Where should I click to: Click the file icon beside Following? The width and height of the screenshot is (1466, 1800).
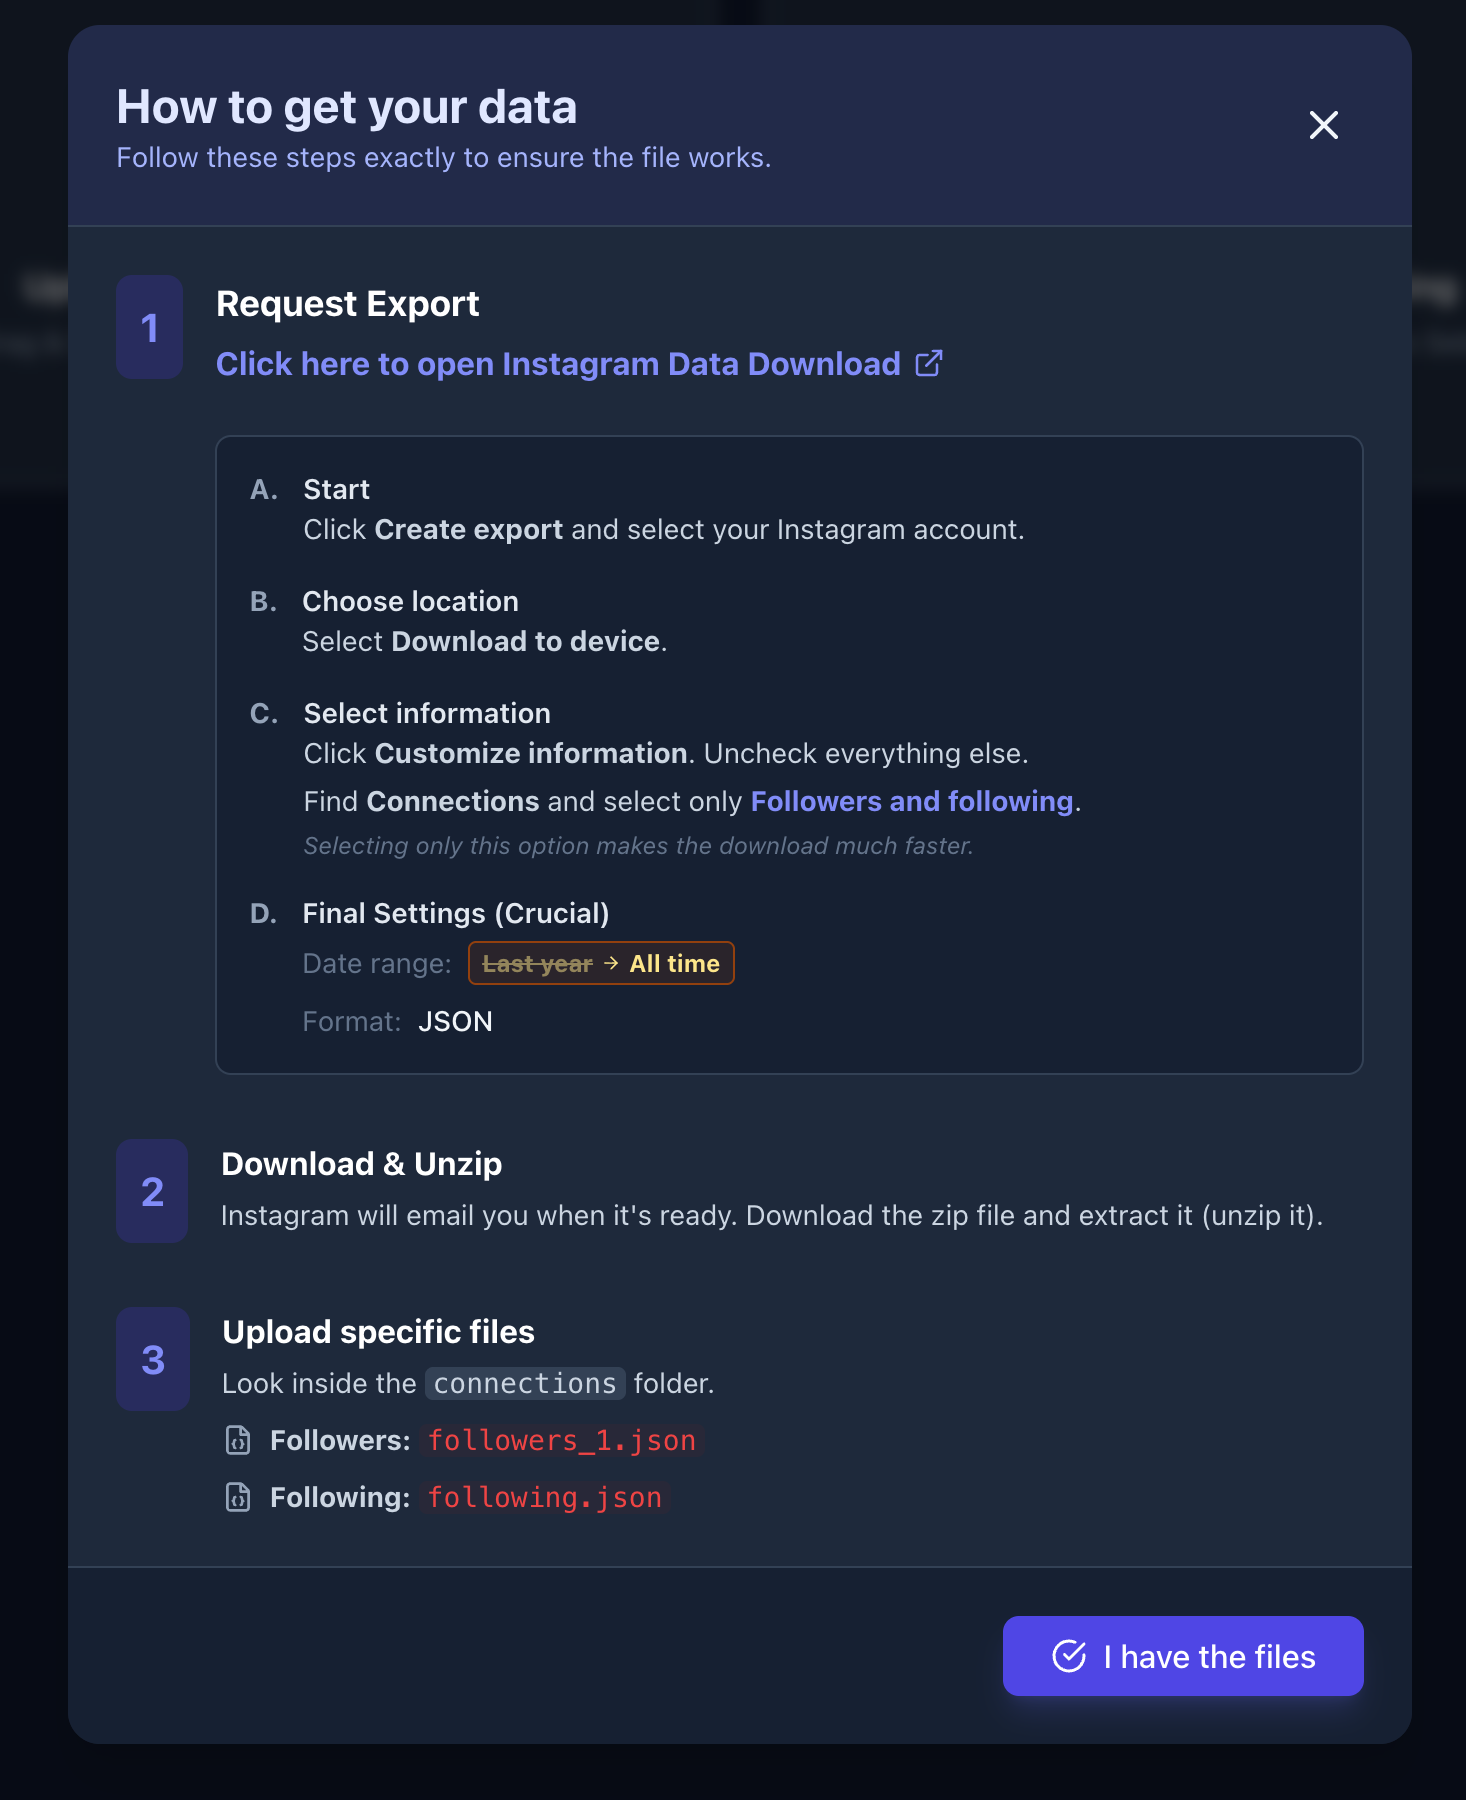[x=238, y=1497]
